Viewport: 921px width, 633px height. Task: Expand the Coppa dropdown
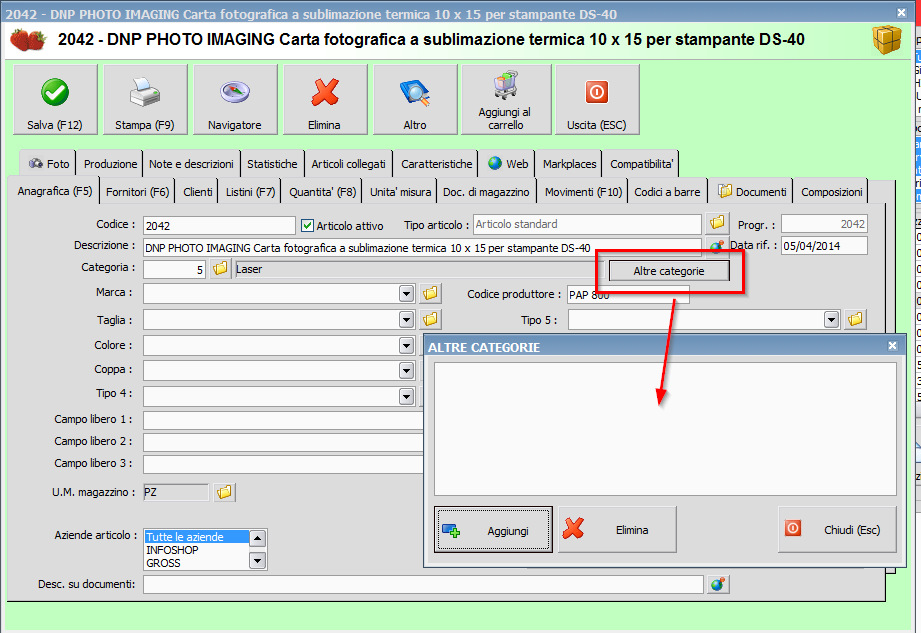pos(406,371)
